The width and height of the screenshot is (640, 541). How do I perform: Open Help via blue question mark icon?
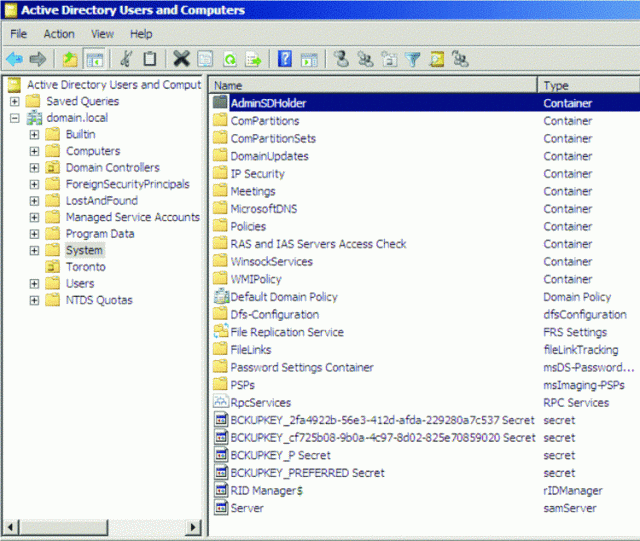click(x=285, y=60)
